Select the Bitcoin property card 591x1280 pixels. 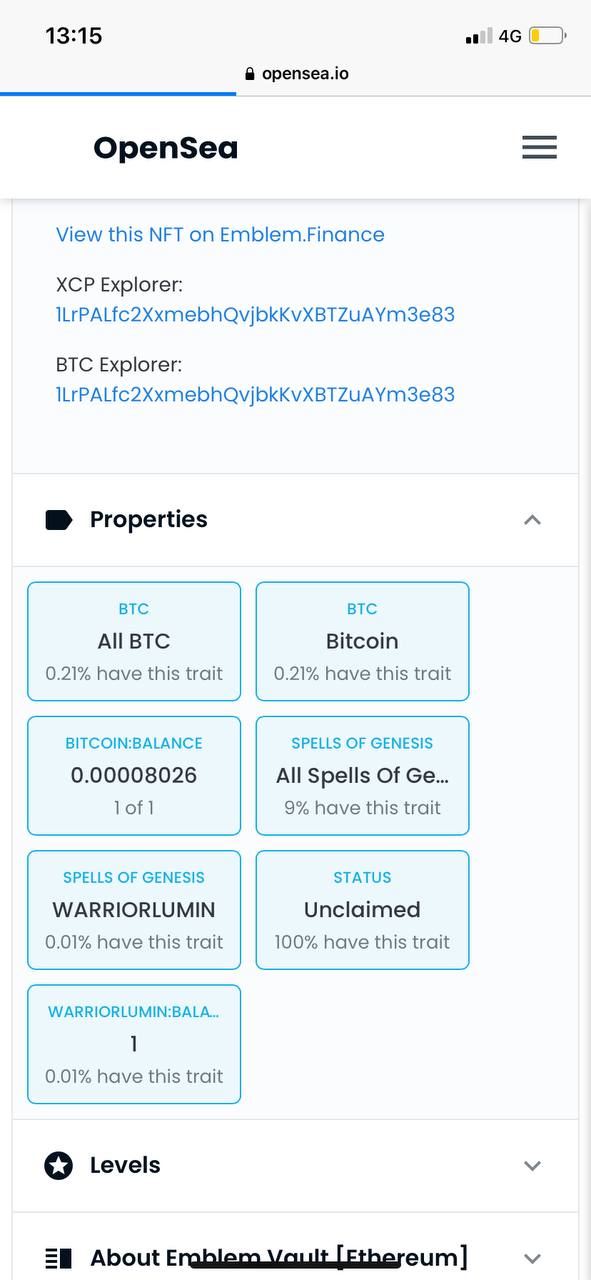point(362,641)
